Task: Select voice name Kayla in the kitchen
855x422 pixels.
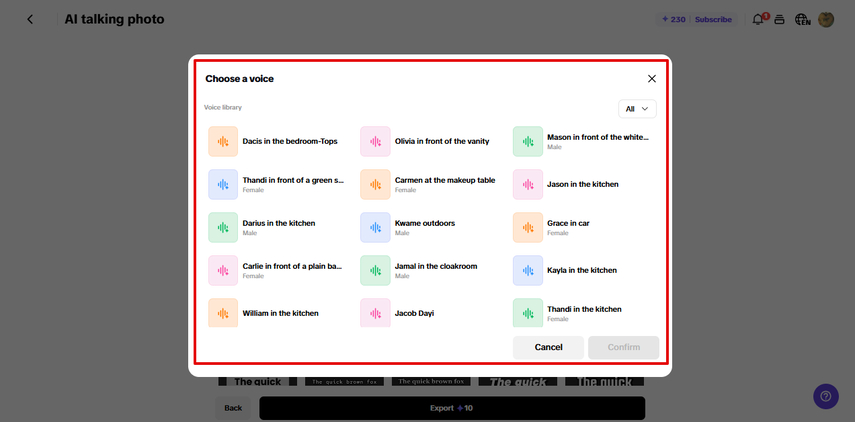Action: click(582, 270)
